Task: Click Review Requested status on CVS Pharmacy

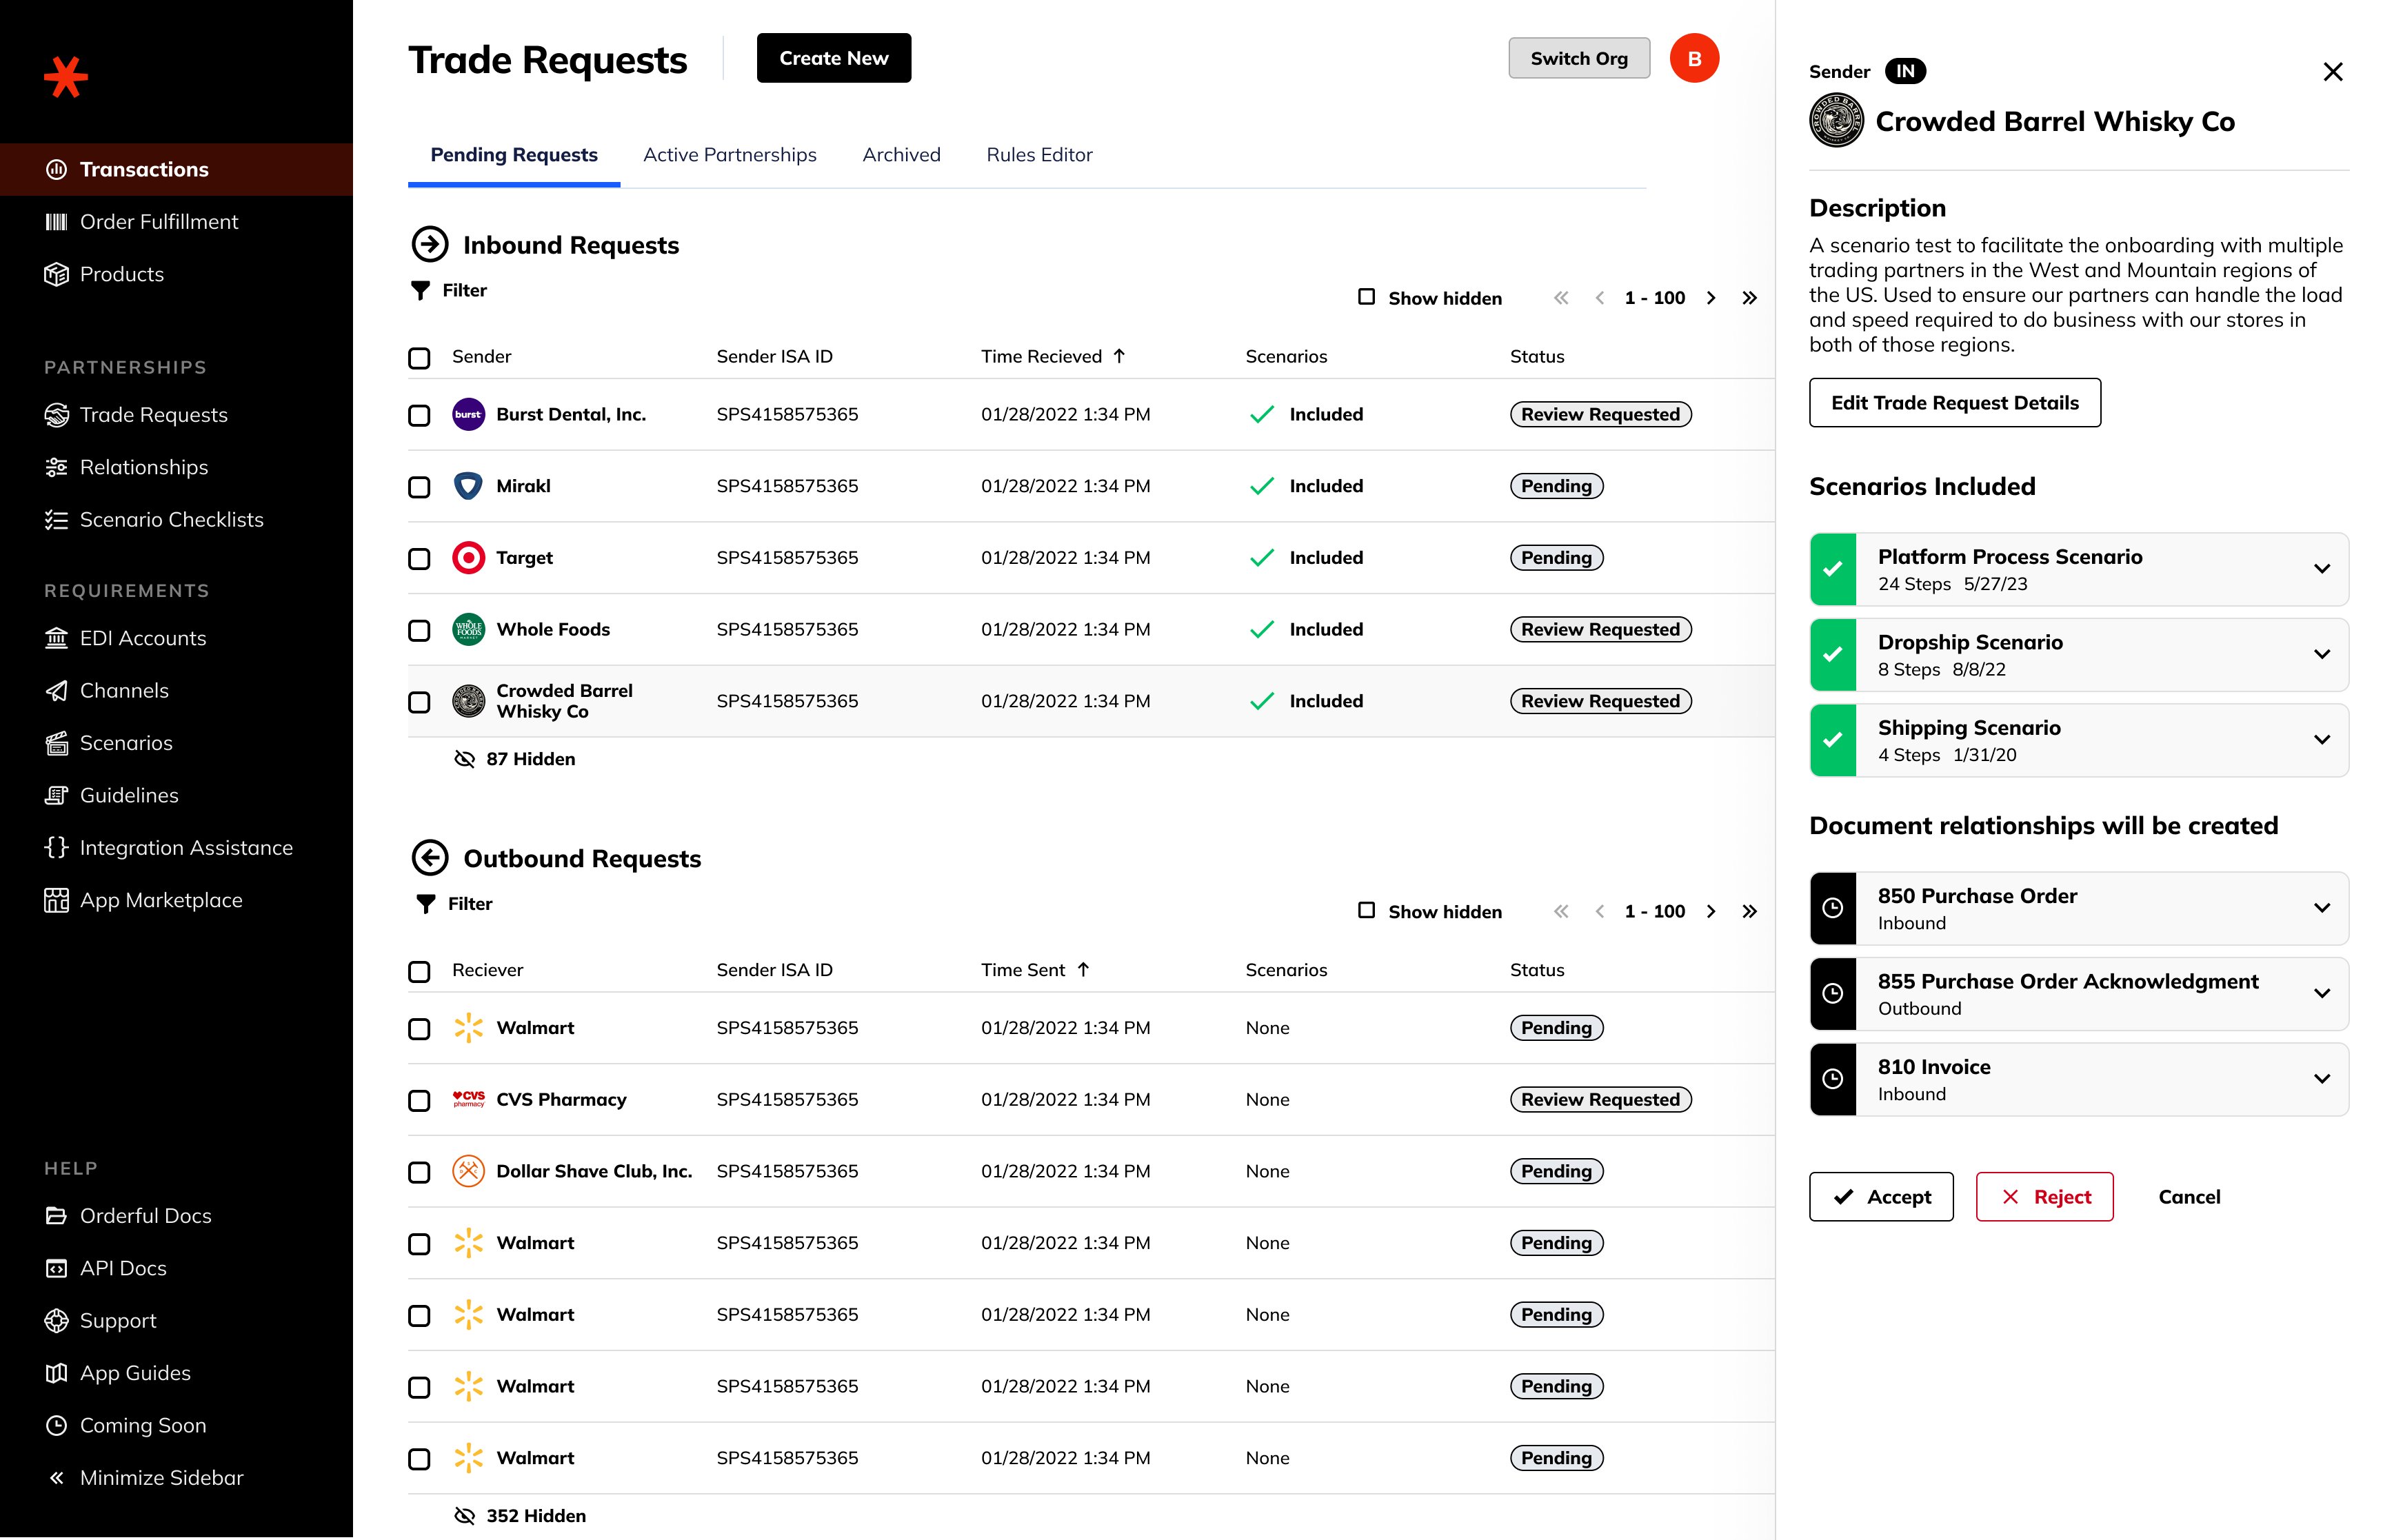Action: (1600, 1100)
